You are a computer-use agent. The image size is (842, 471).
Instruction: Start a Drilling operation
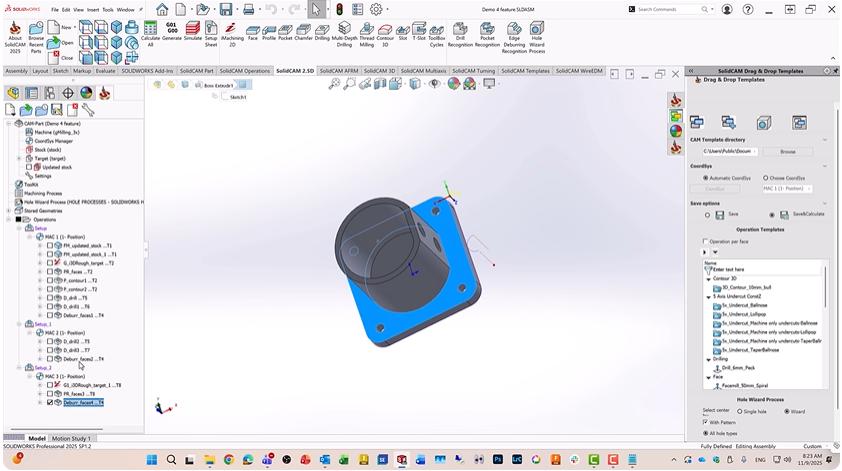[x=322, y=34]
